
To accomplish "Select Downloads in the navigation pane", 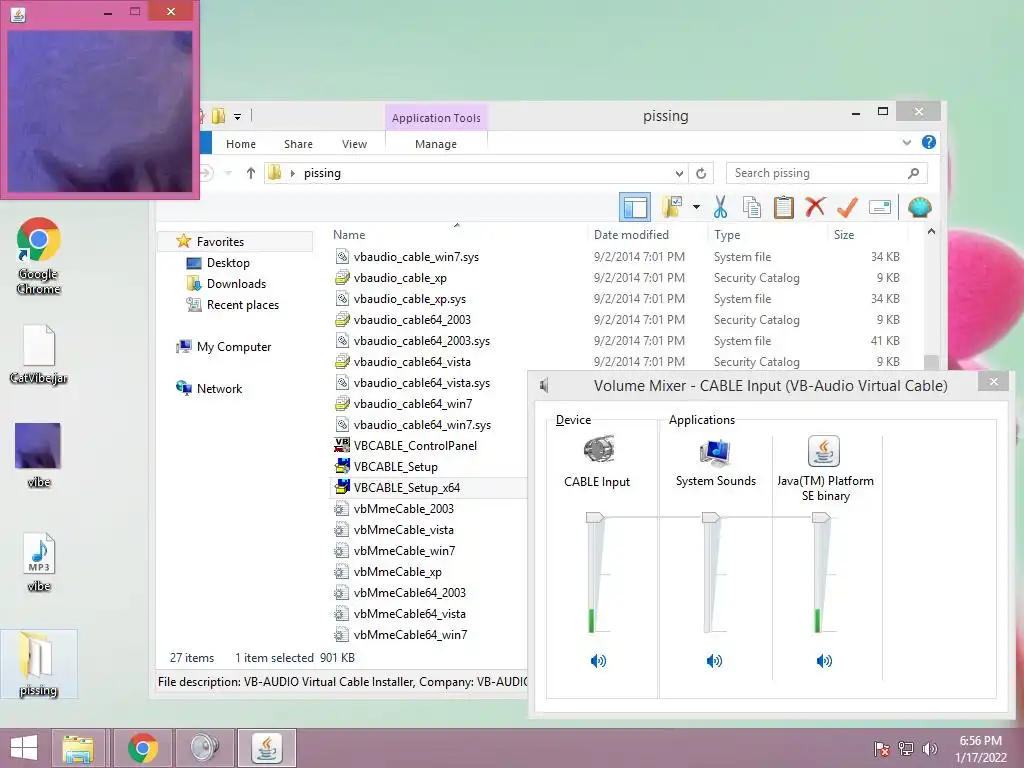I will (x=236, y=283).
